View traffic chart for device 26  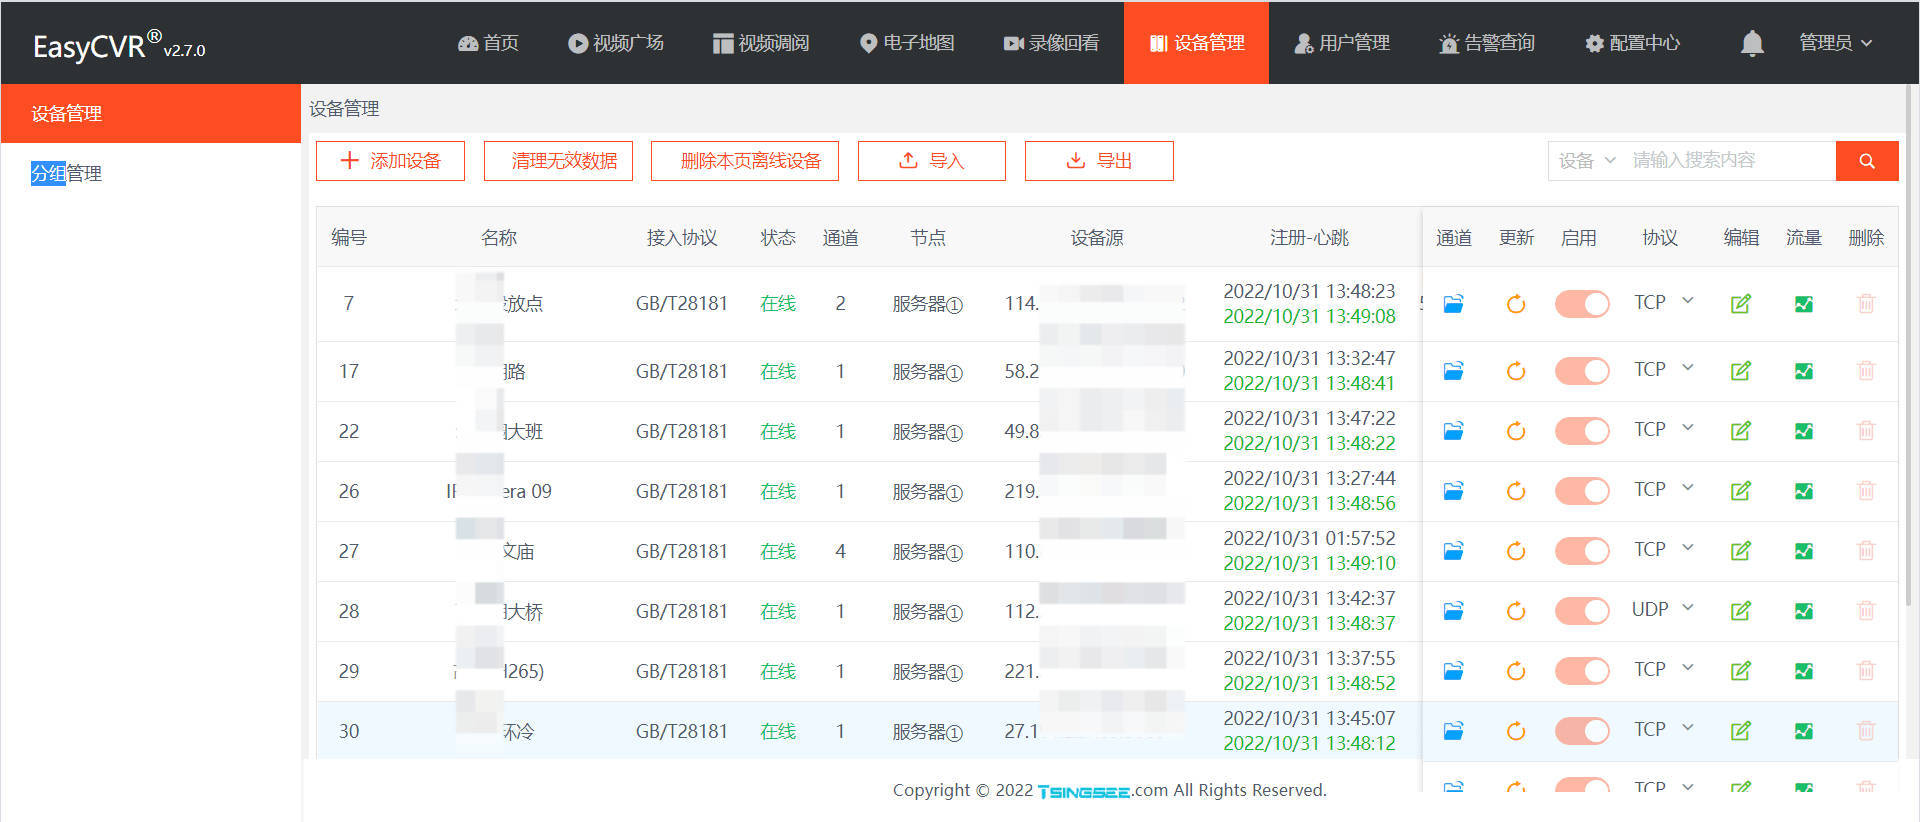pos(1804,492)
